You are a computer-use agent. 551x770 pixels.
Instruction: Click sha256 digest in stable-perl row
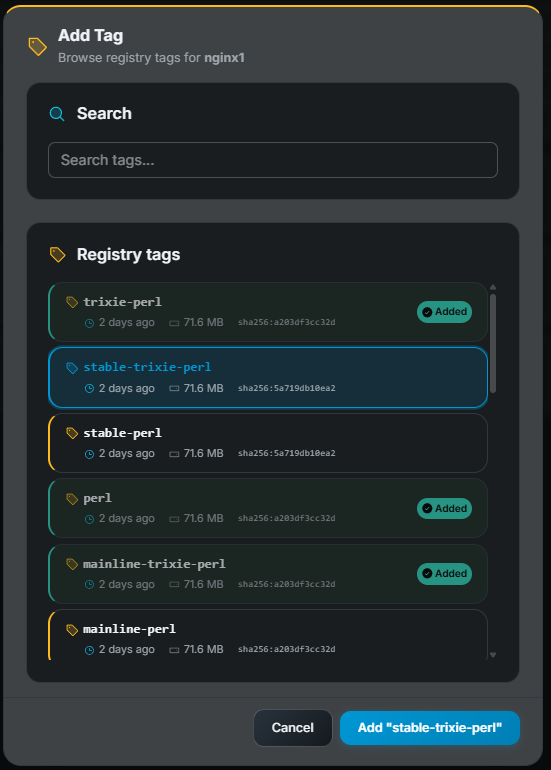287,453
